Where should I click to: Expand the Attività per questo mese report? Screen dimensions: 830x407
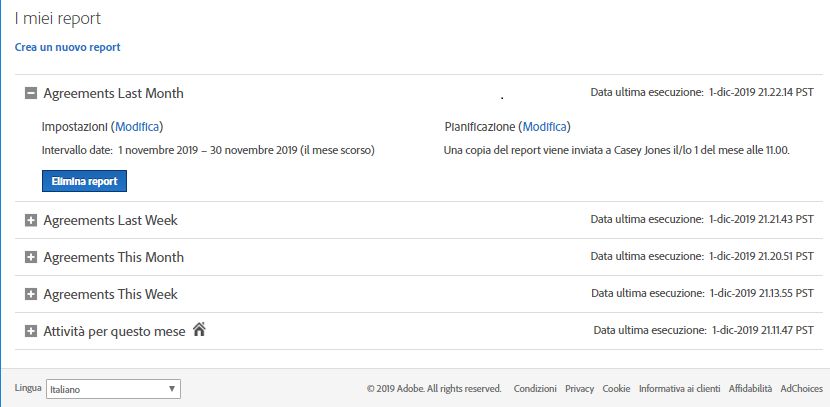point(31,331)
